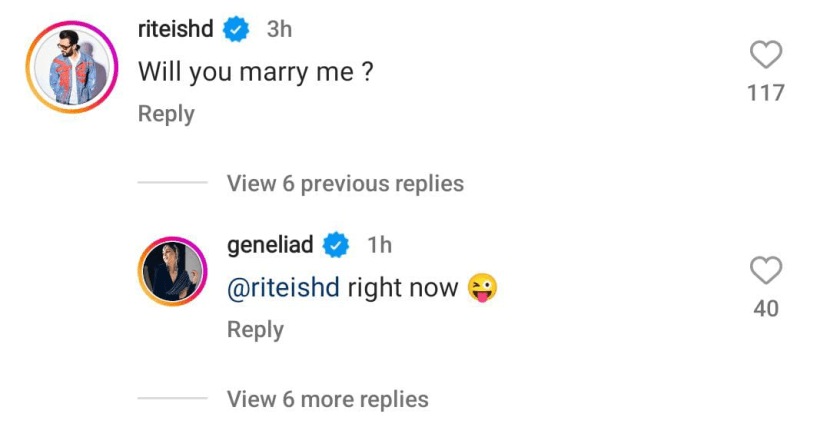This screenshot has width=830, height=427.
Task: Click verified badge next to riteishd
Action: [236, 30]
